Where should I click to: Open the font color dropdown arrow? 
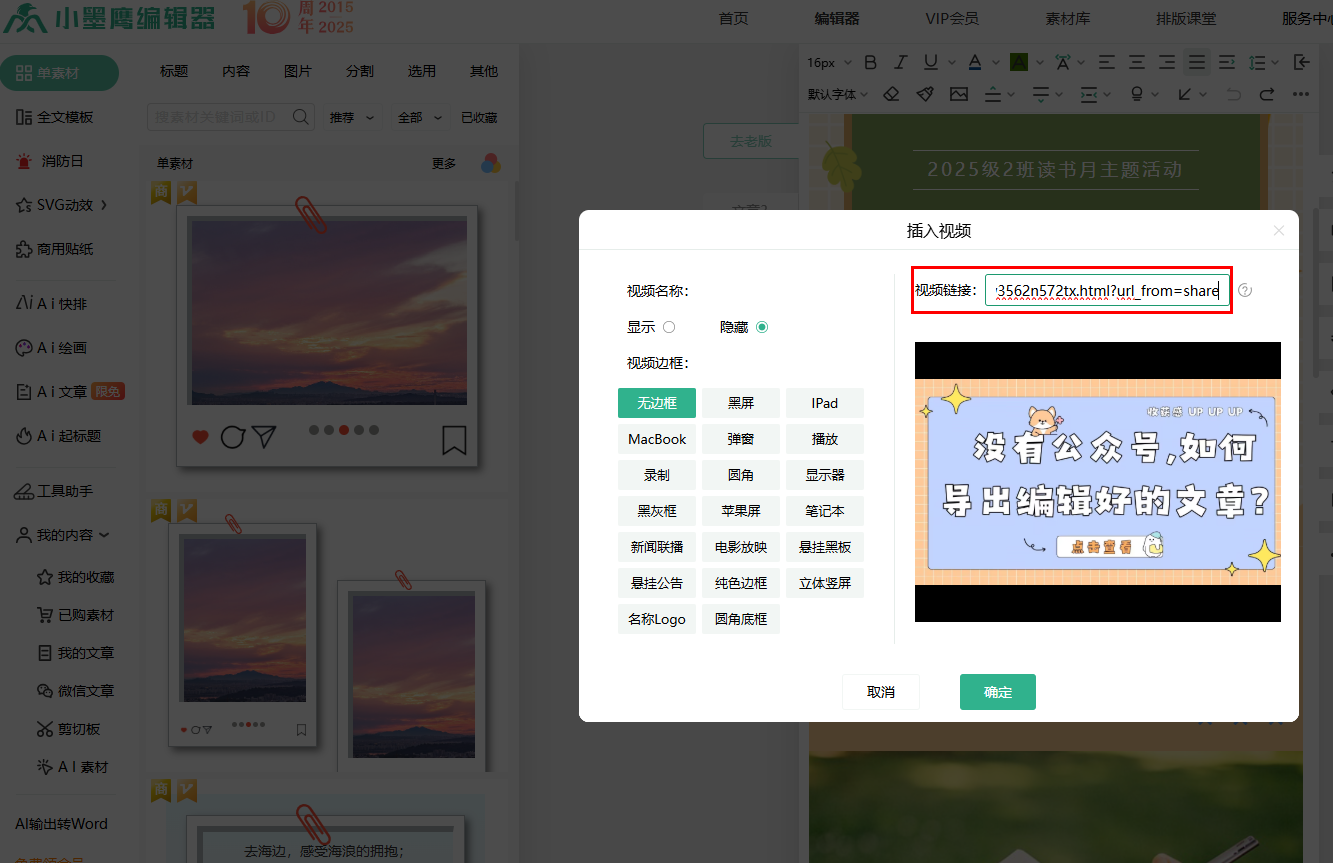(x=998, y=62)
